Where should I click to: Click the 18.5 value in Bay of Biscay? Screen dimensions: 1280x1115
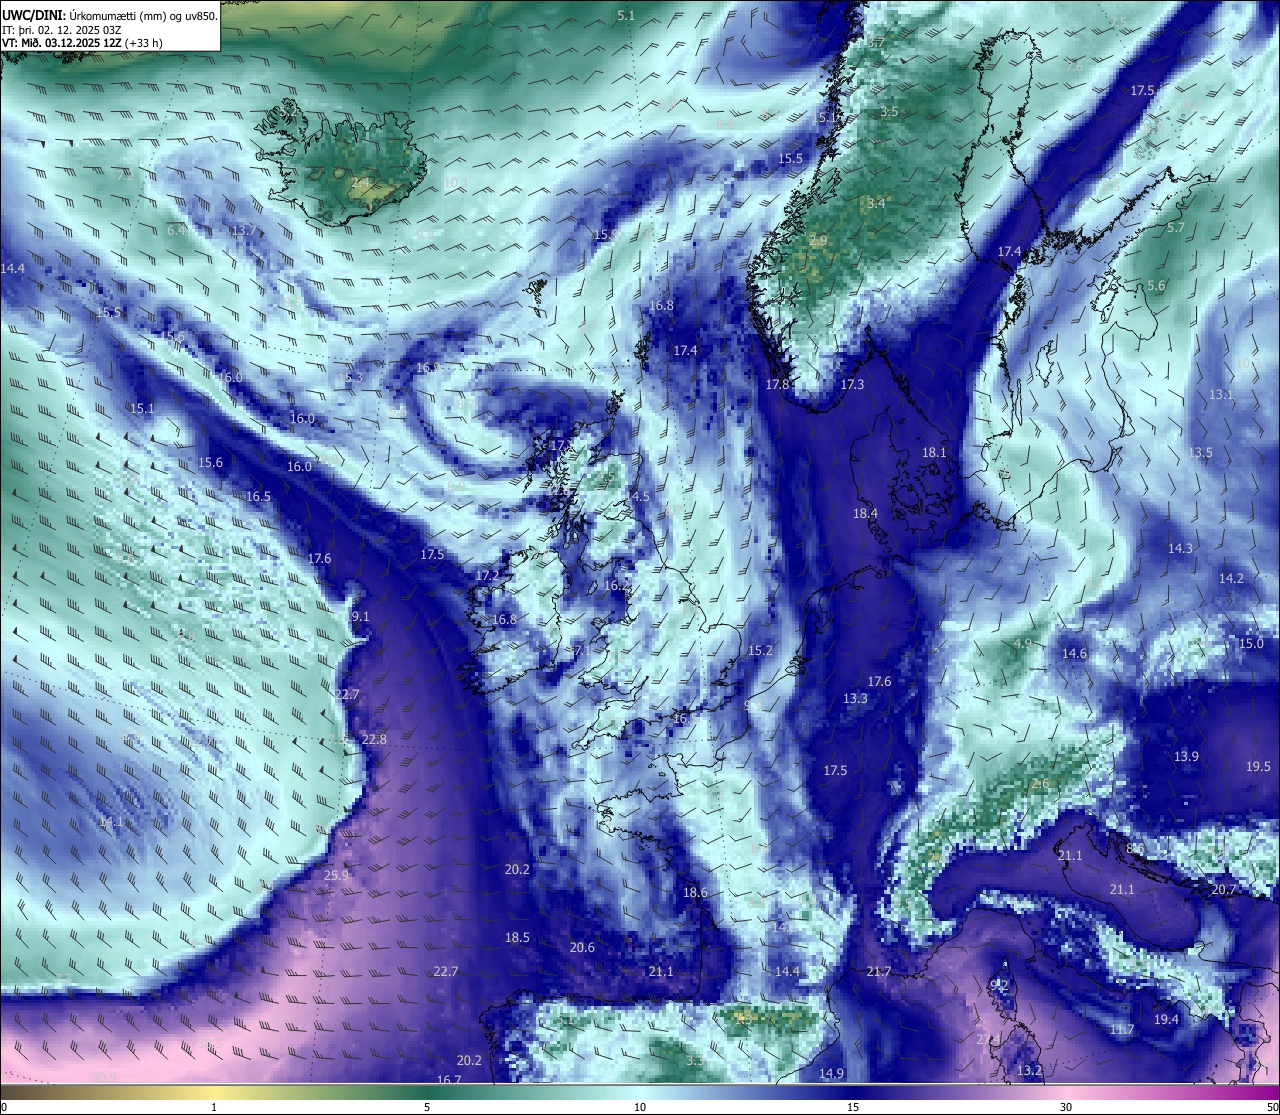click(x=517, y=937)
